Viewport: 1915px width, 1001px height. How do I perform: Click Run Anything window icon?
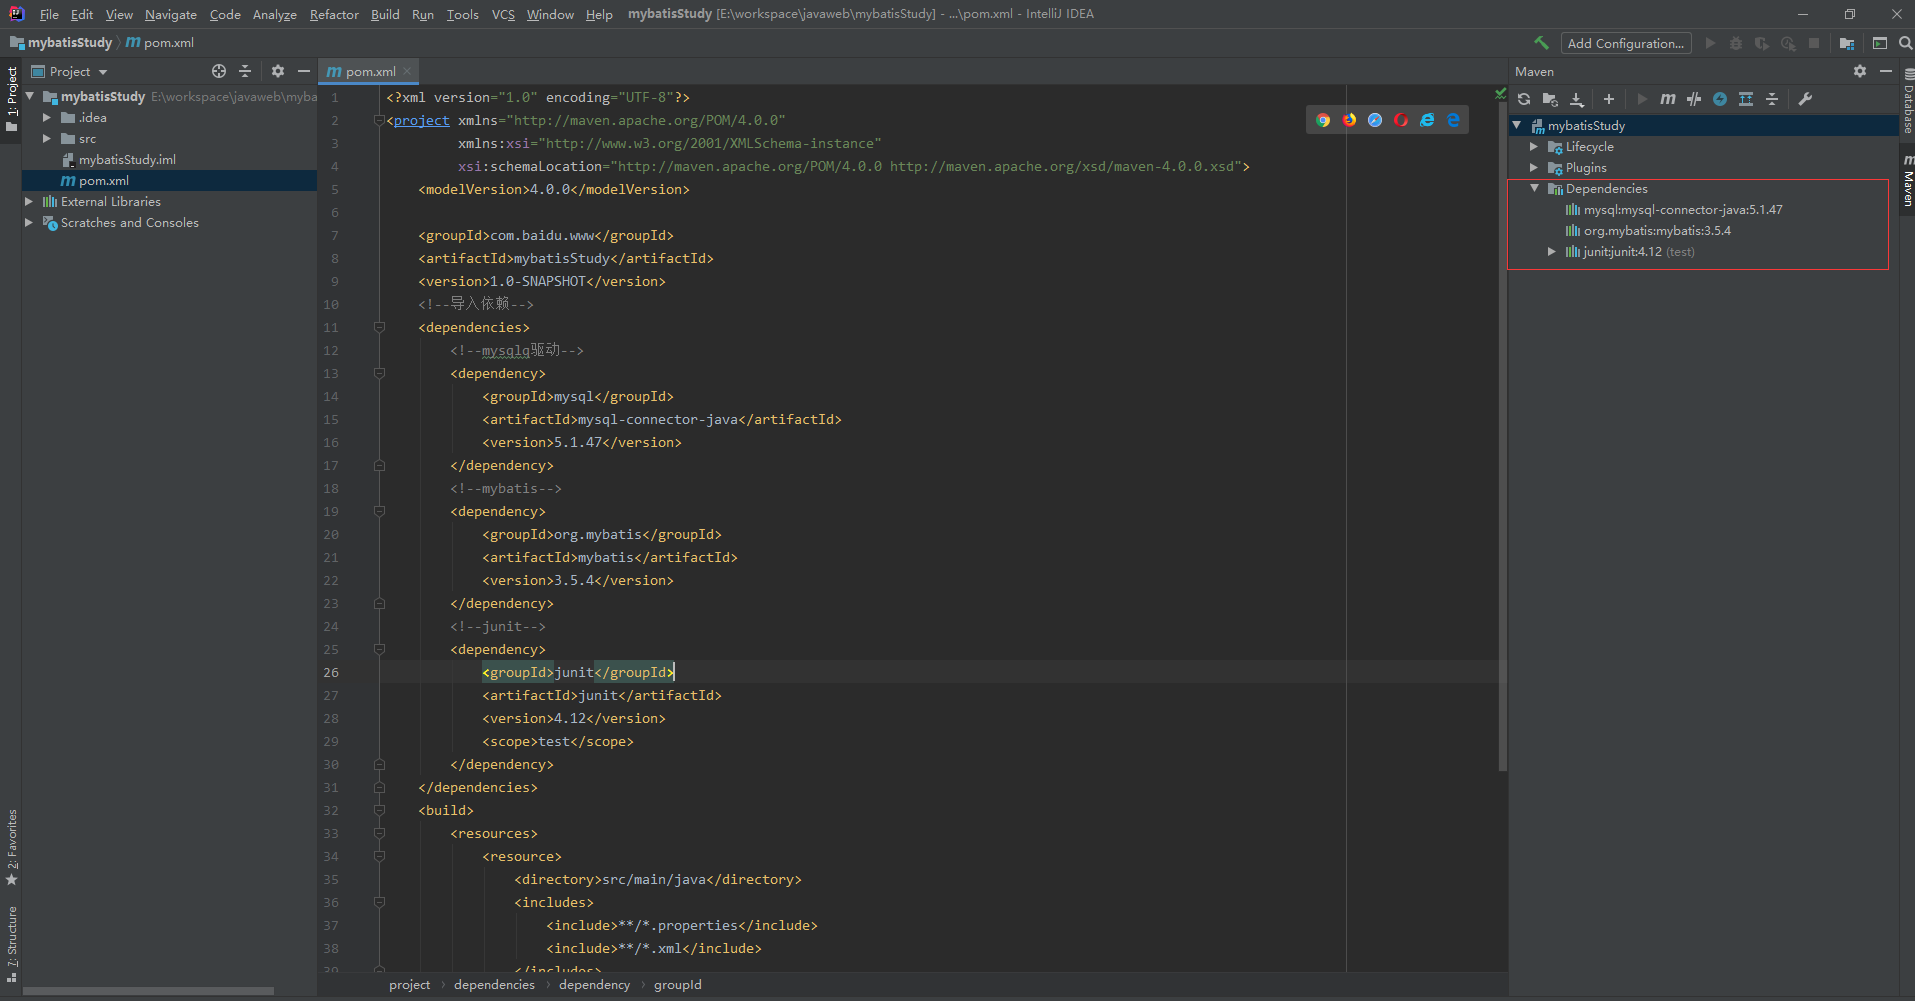[1879, 43]
